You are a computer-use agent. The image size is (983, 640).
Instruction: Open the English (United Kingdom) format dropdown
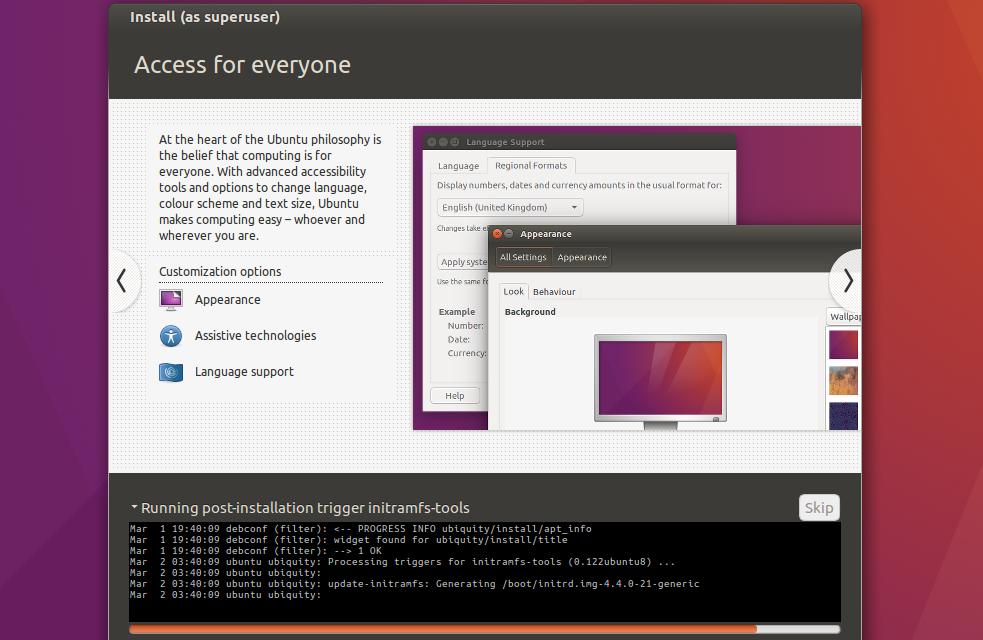tap(510, 207)
